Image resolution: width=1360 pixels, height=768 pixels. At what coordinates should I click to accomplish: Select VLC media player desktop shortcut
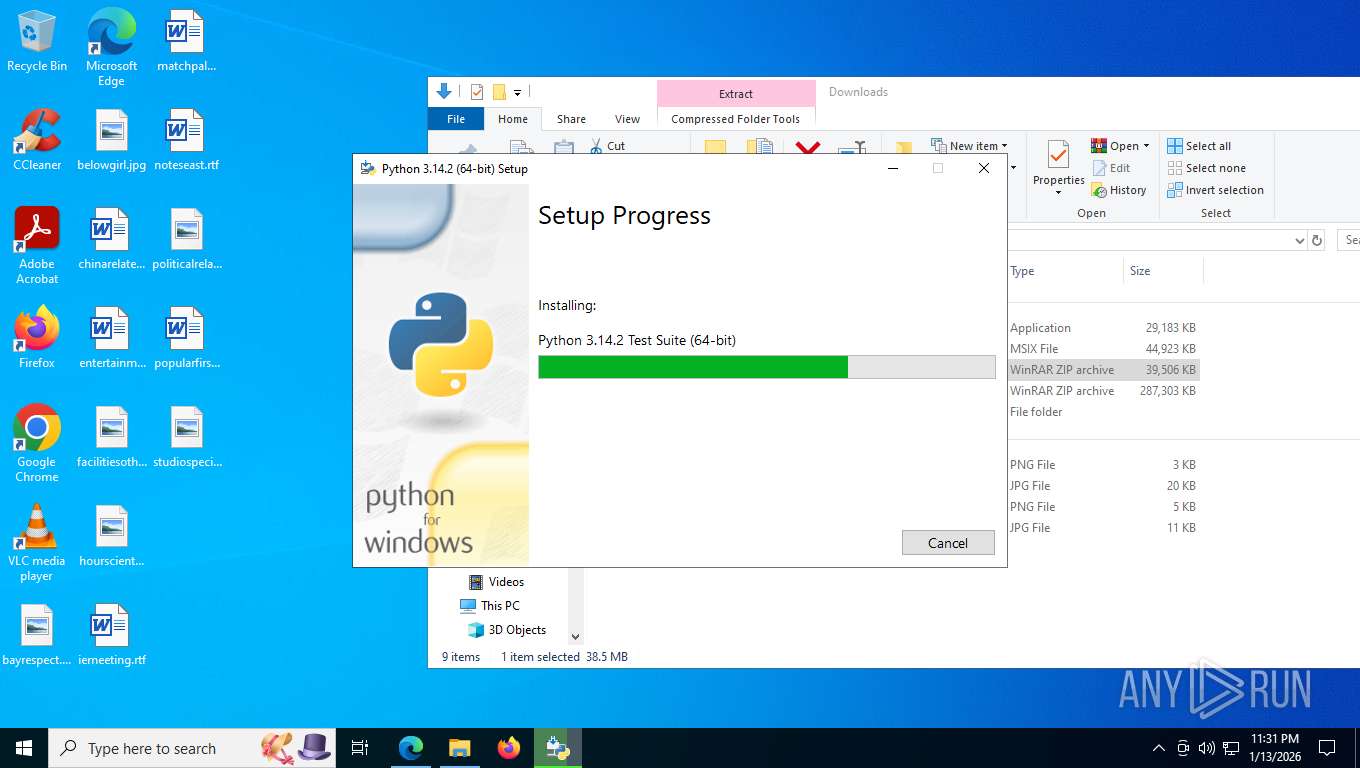(x=37, y=543)
